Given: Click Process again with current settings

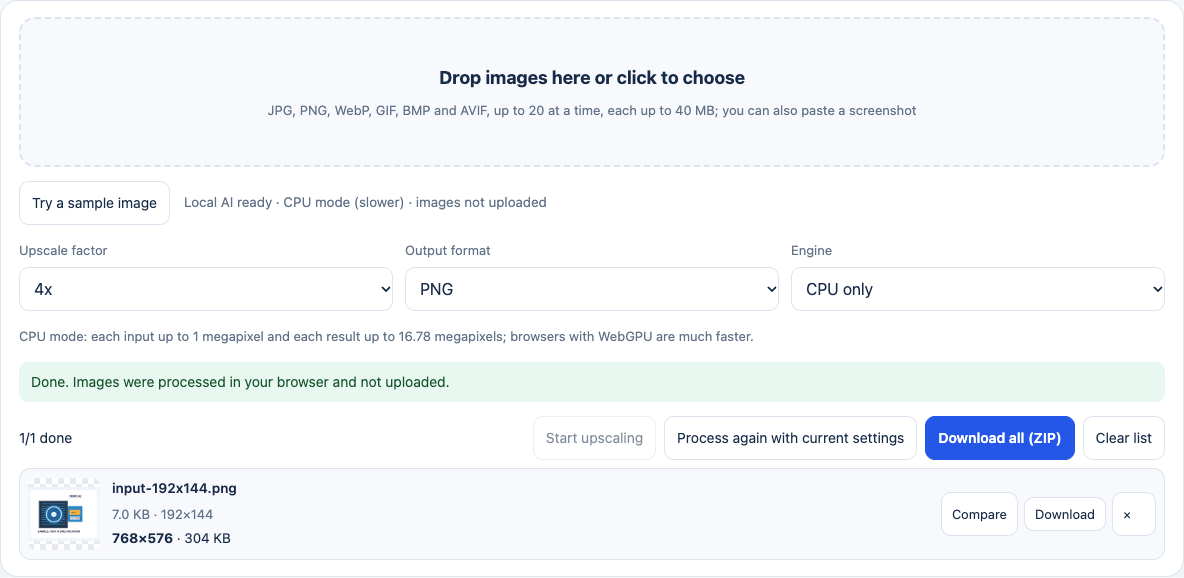Looking at the screenshot, I should 791,438.
